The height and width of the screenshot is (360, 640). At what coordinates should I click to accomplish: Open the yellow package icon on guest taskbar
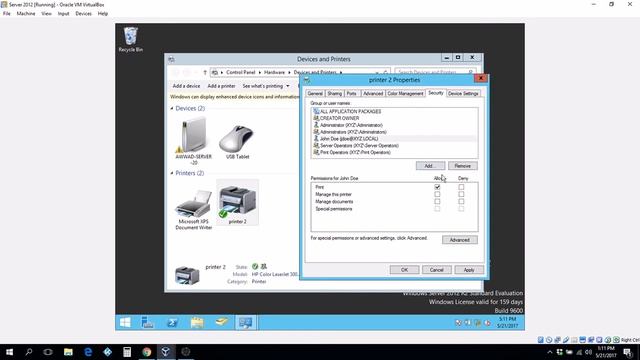[222, 322]
